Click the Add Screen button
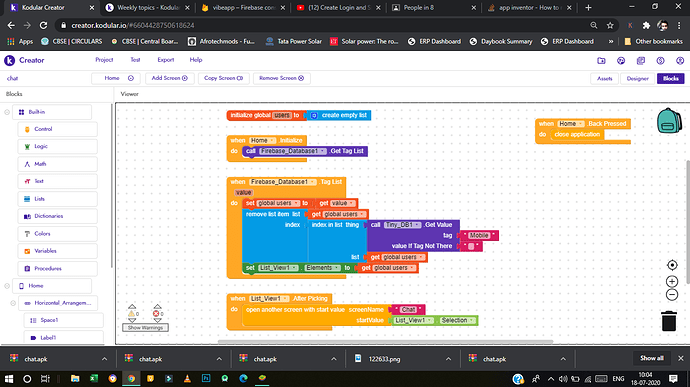 pos(169,78)
